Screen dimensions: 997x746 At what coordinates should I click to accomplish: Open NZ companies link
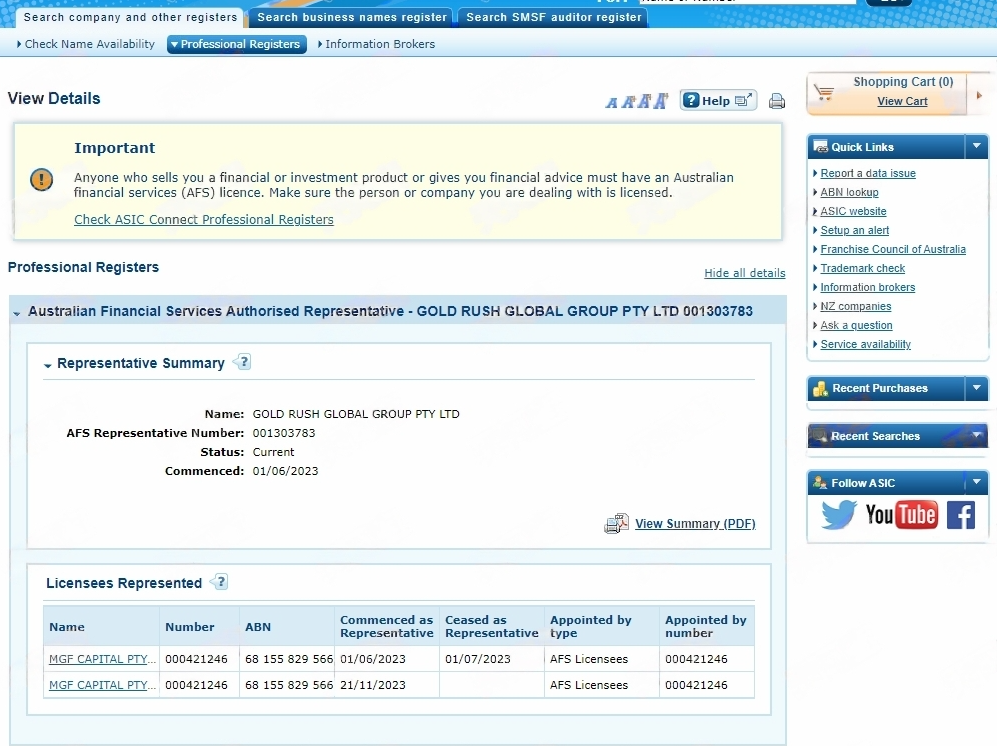[856, 307]
